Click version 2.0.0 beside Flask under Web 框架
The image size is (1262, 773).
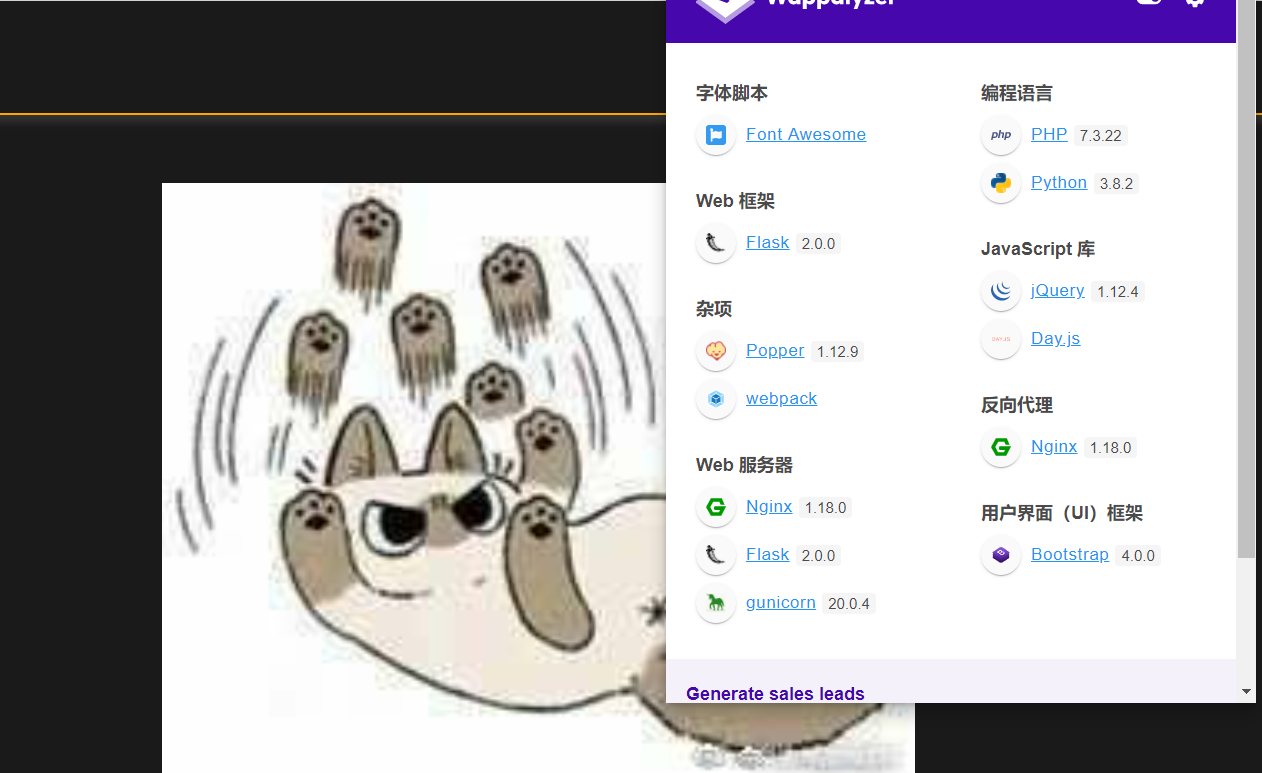point(818,244)
